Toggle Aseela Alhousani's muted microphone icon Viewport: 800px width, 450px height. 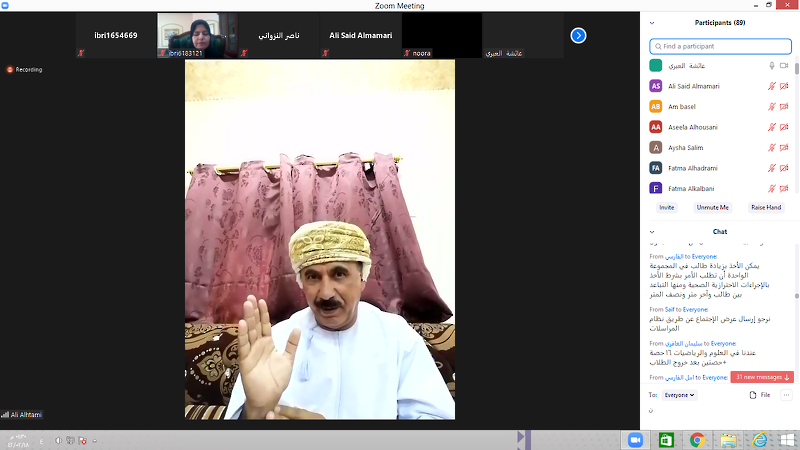click(x=772, y=127)
